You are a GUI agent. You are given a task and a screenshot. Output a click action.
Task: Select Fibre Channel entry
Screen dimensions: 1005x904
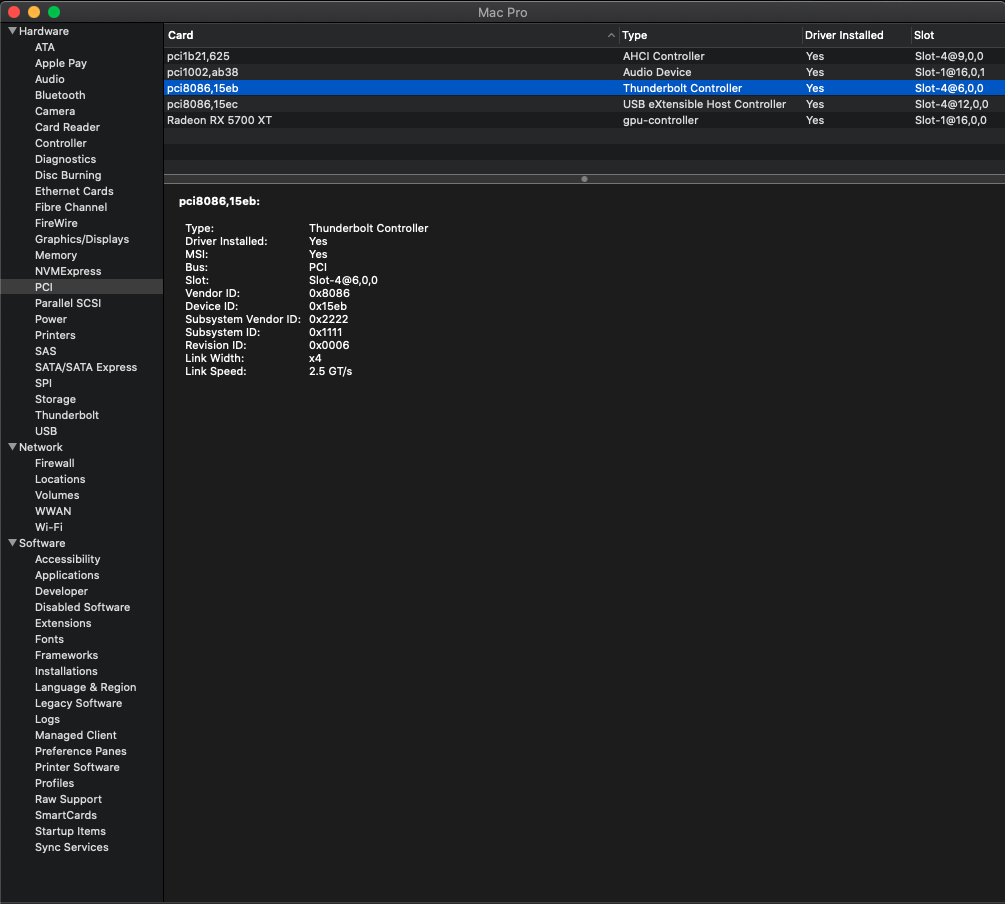pyautogui.click(x=71, y=207)
